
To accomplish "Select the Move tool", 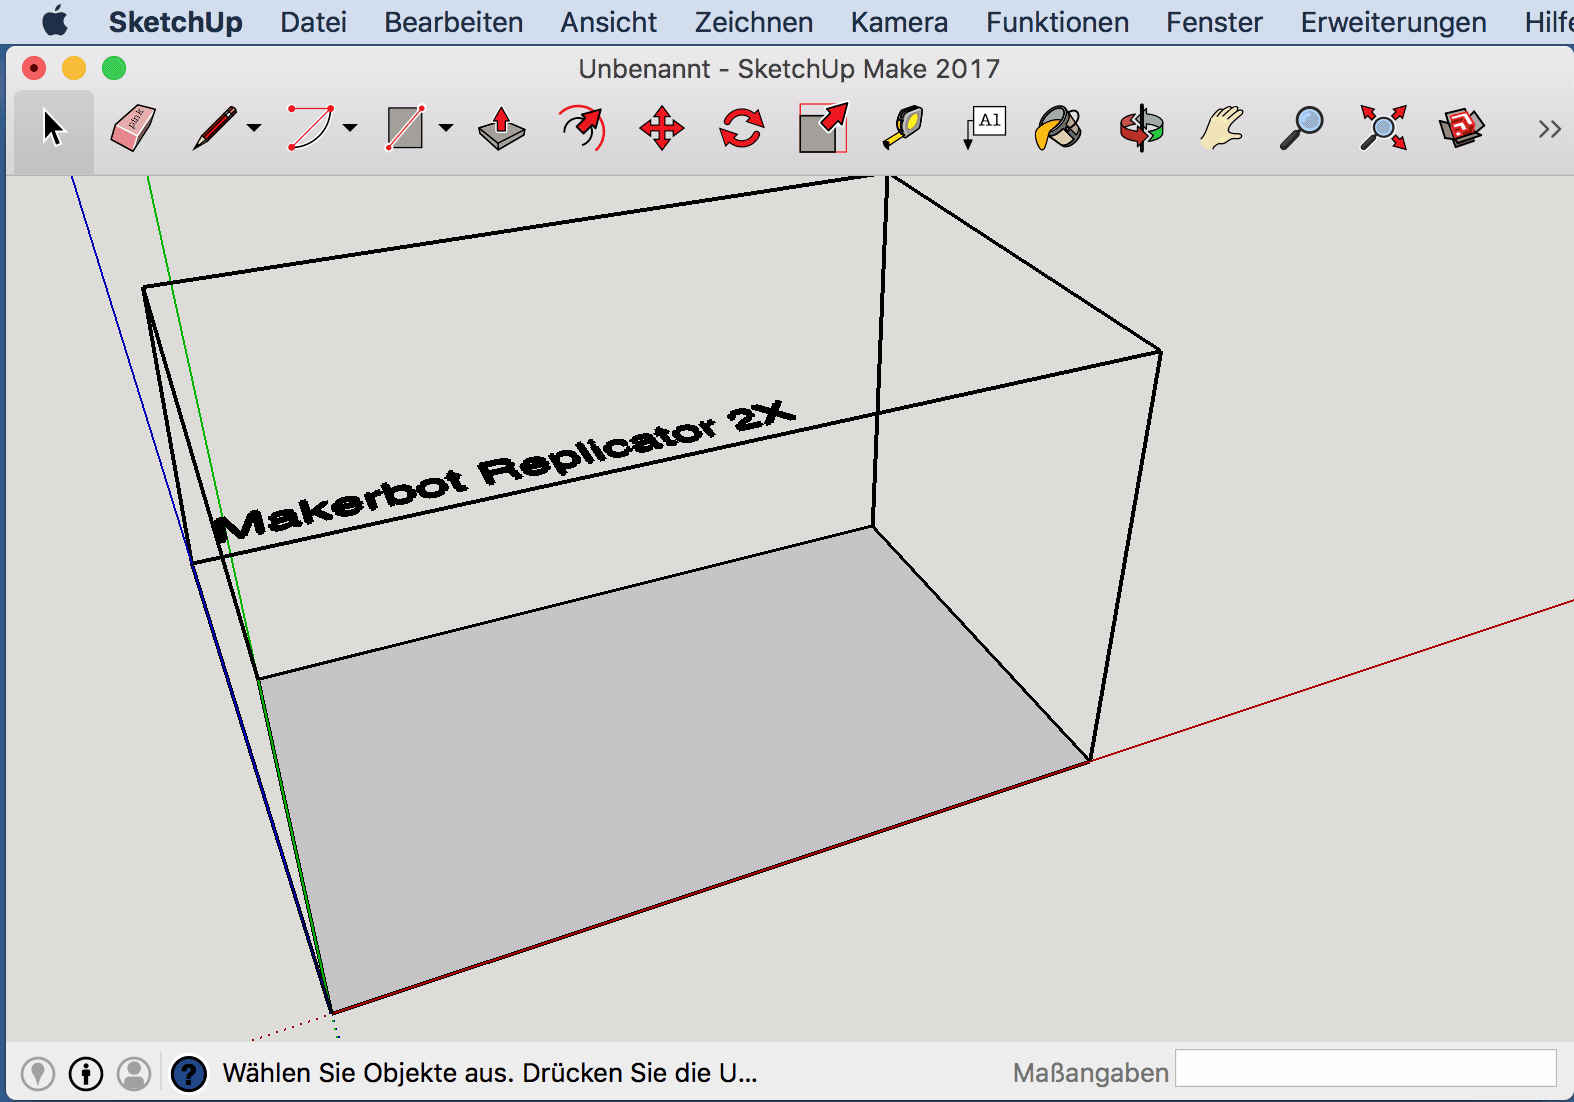I will tap(662, 129).
